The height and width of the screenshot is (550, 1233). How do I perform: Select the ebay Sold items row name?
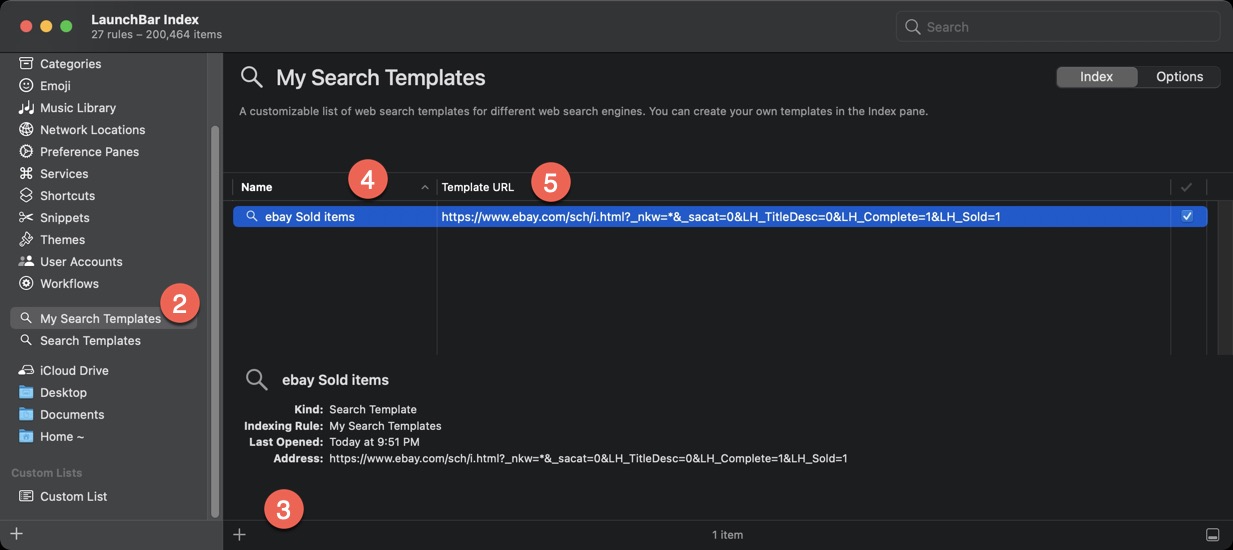[310, 216]
